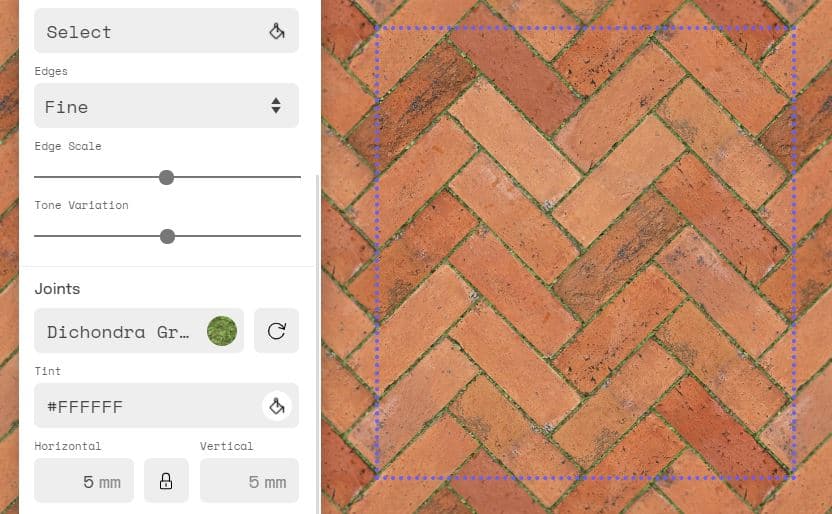This screenshot has width=832, height=514.
Task: Open the Dichondra Grass joint material selector
Action: tap(139, 331)
